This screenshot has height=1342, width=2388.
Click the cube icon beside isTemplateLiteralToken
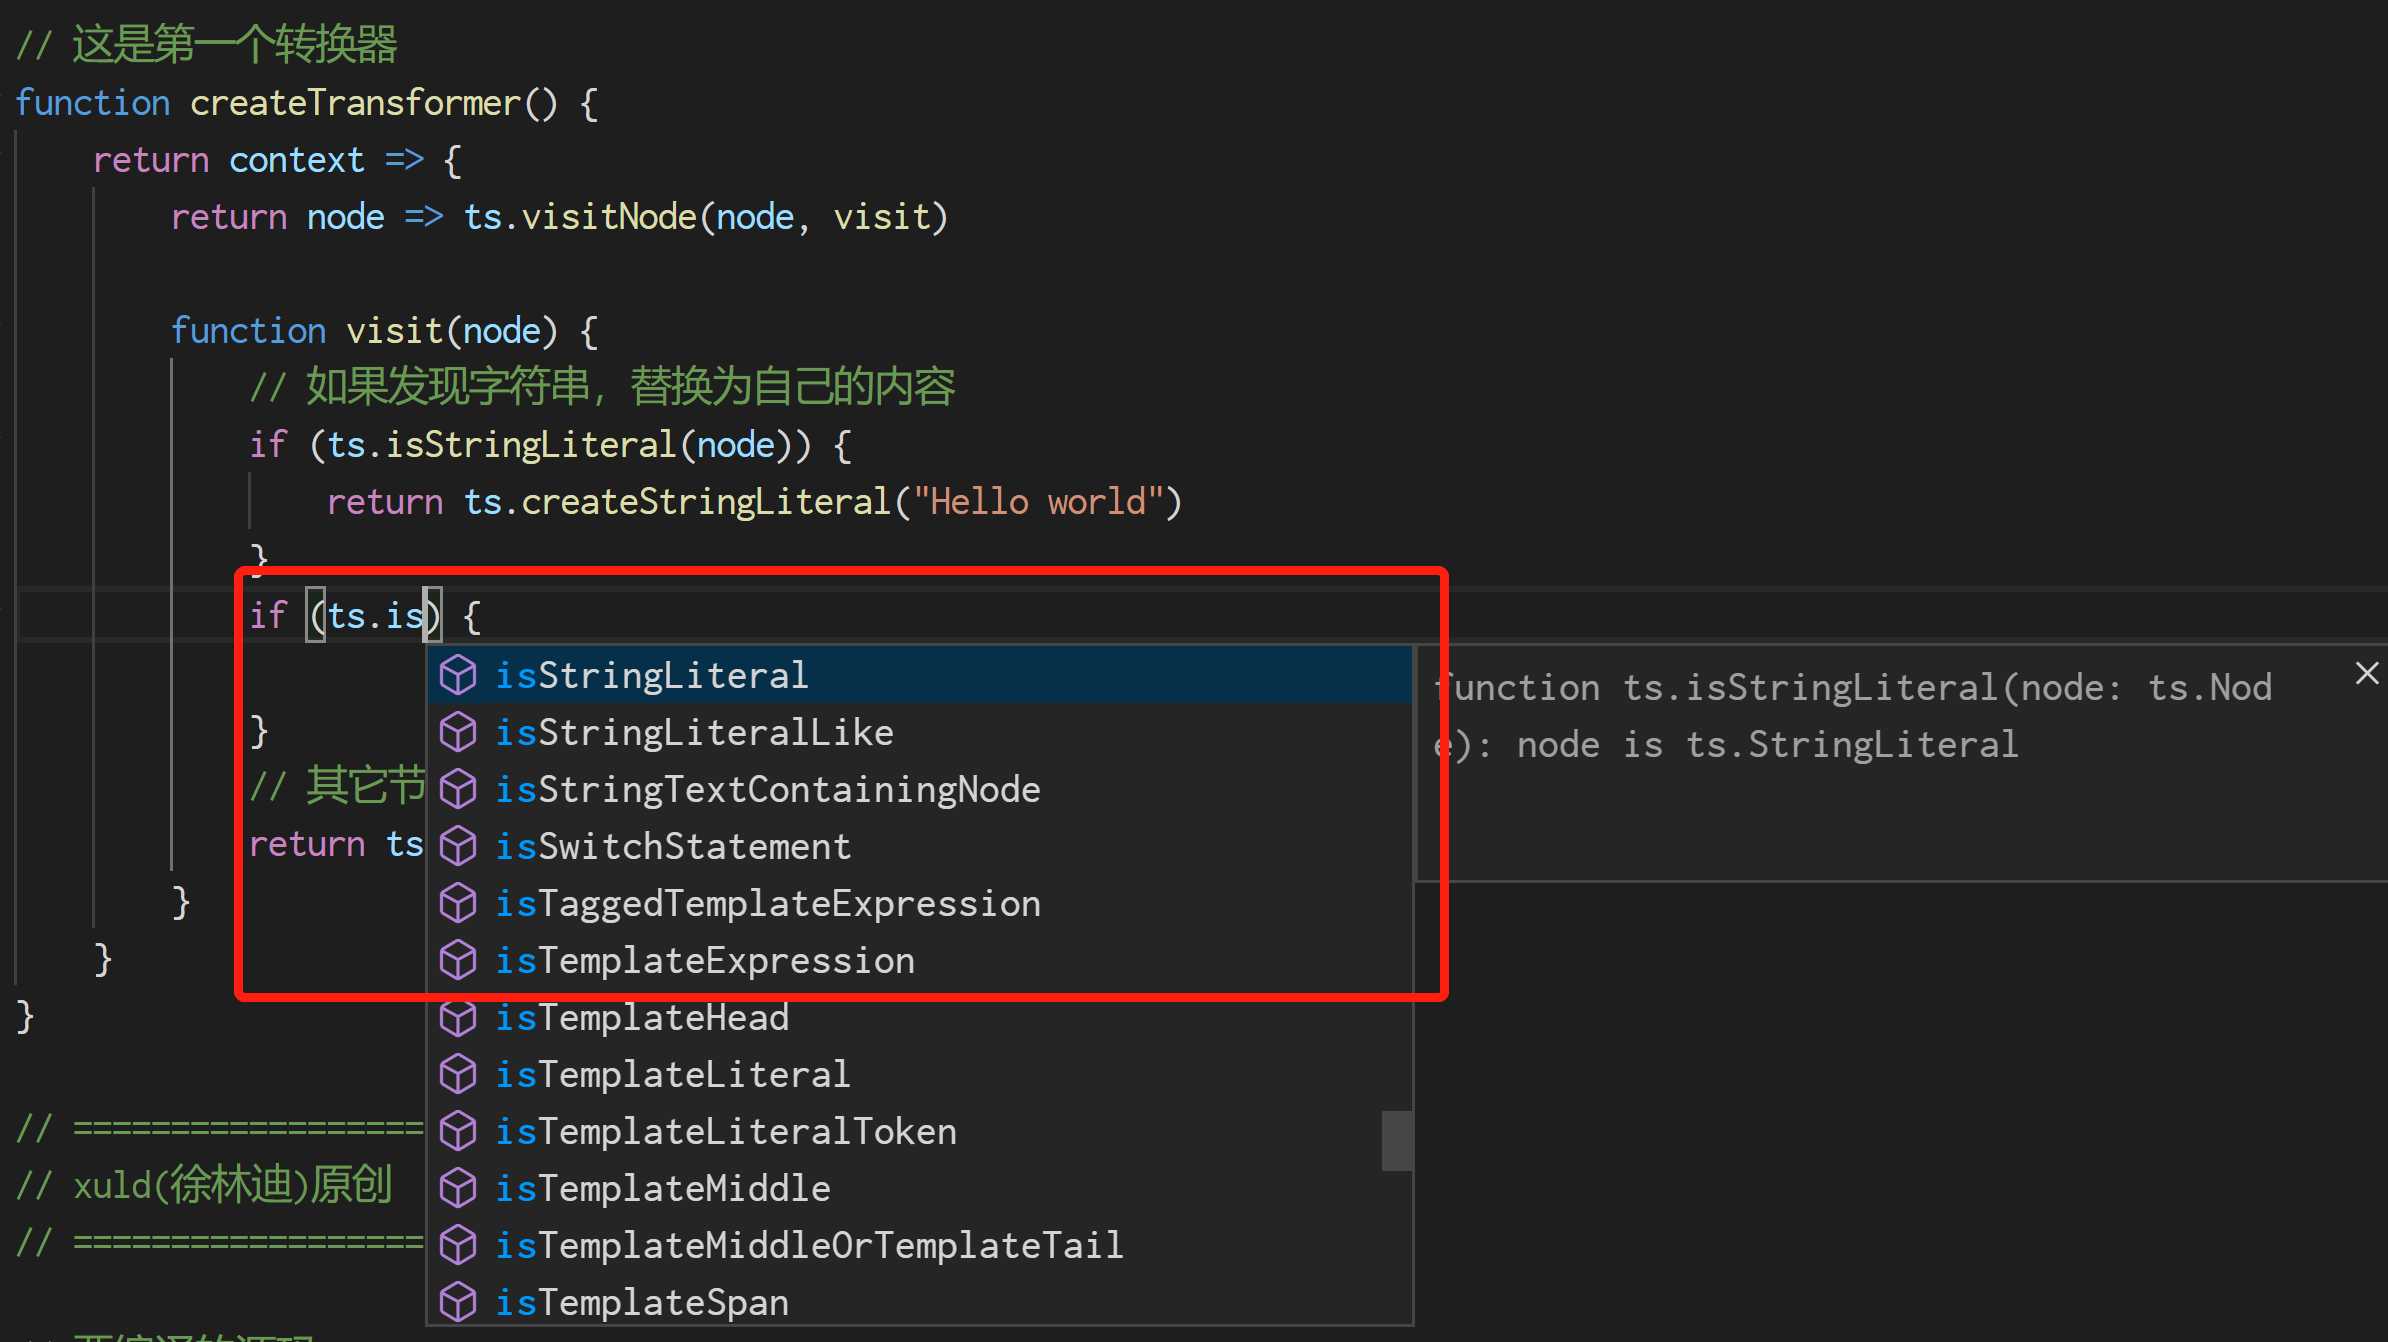pos(458,1131)
